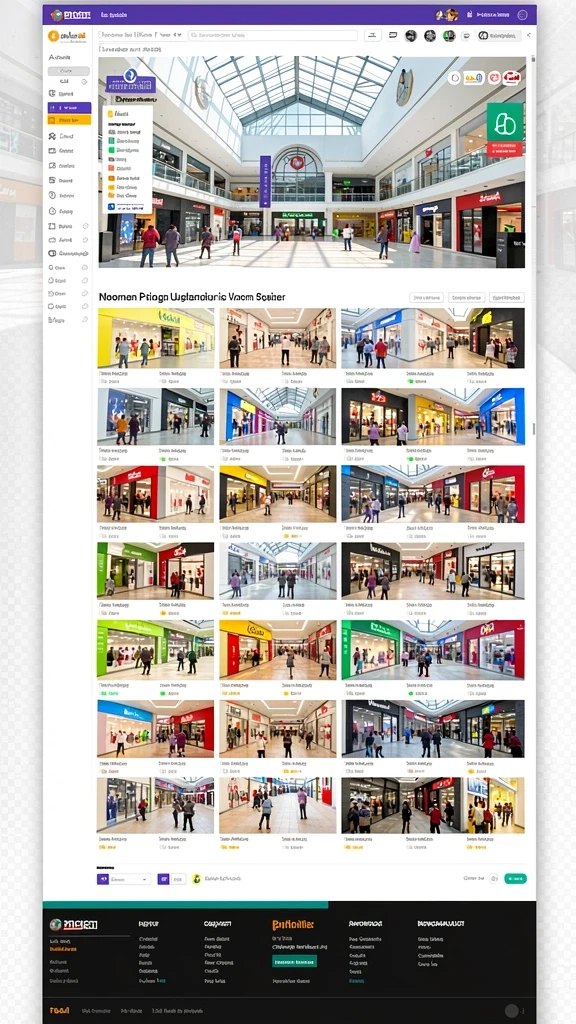The width and height of the screenshot is (576, 1024).
Task: Click the gray round icon in footer bottom bar
Action: [x=513, y=1010]
